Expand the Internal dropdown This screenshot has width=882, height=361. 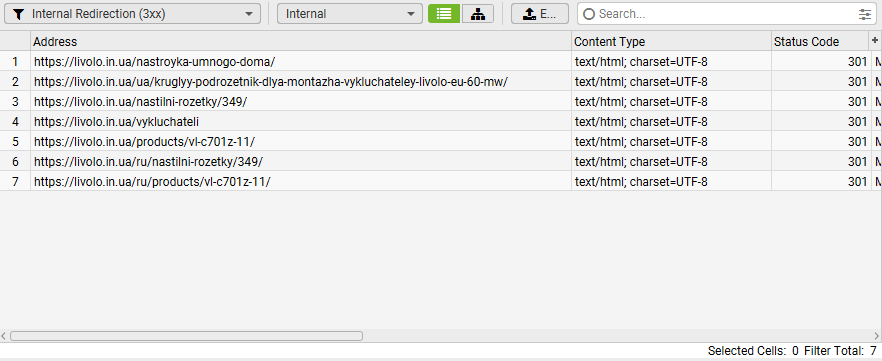[349, 14]
